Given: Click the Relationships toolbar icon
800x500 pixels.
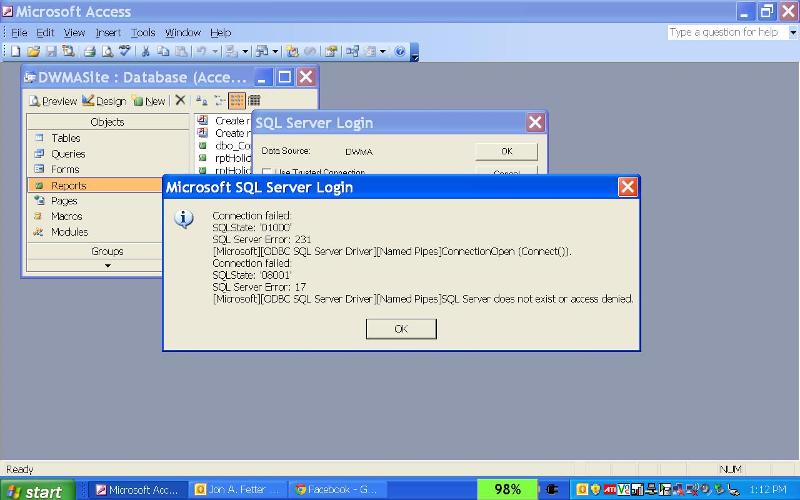Looking at the screenshot, I should click(352, 51).
